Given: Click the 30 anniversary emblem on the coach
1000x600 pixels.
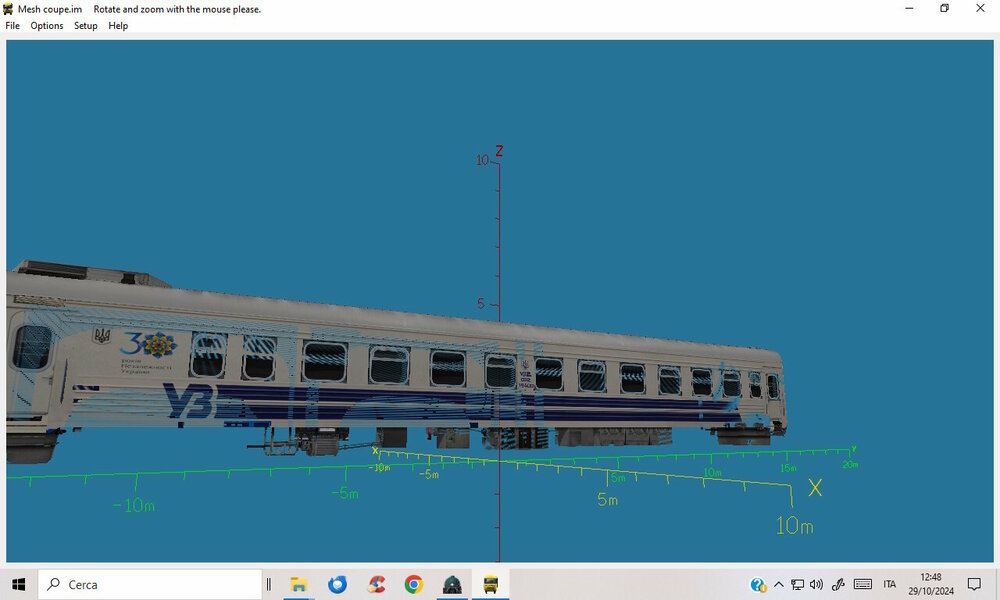Looking at the screenshot, I should pos(149,344).
